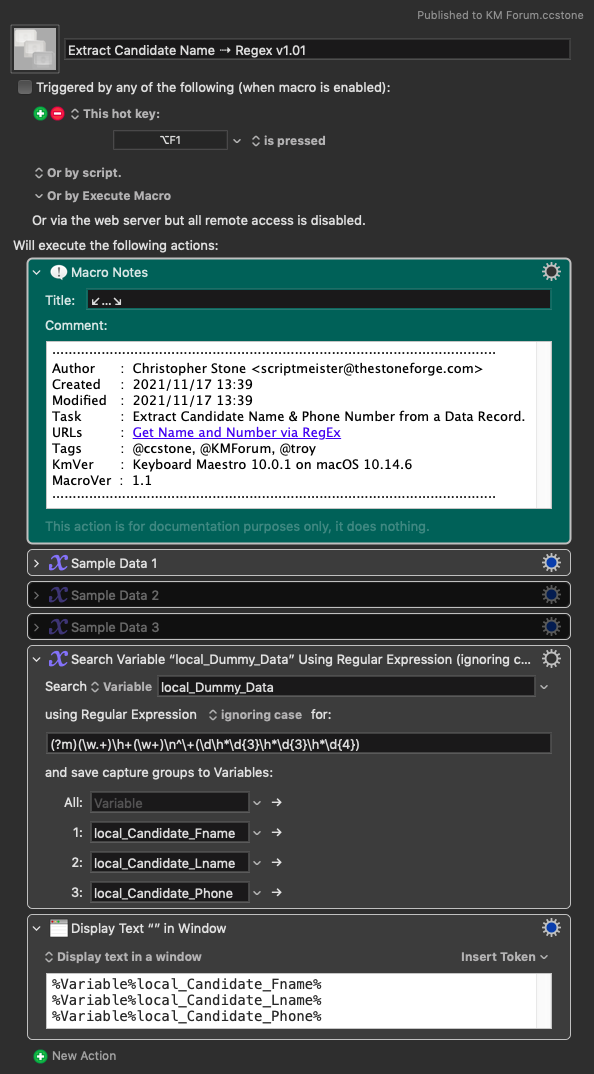
Task: Click the Sample Data 2 variable icon
Action: pyautogui.click(x=58, y=595)
